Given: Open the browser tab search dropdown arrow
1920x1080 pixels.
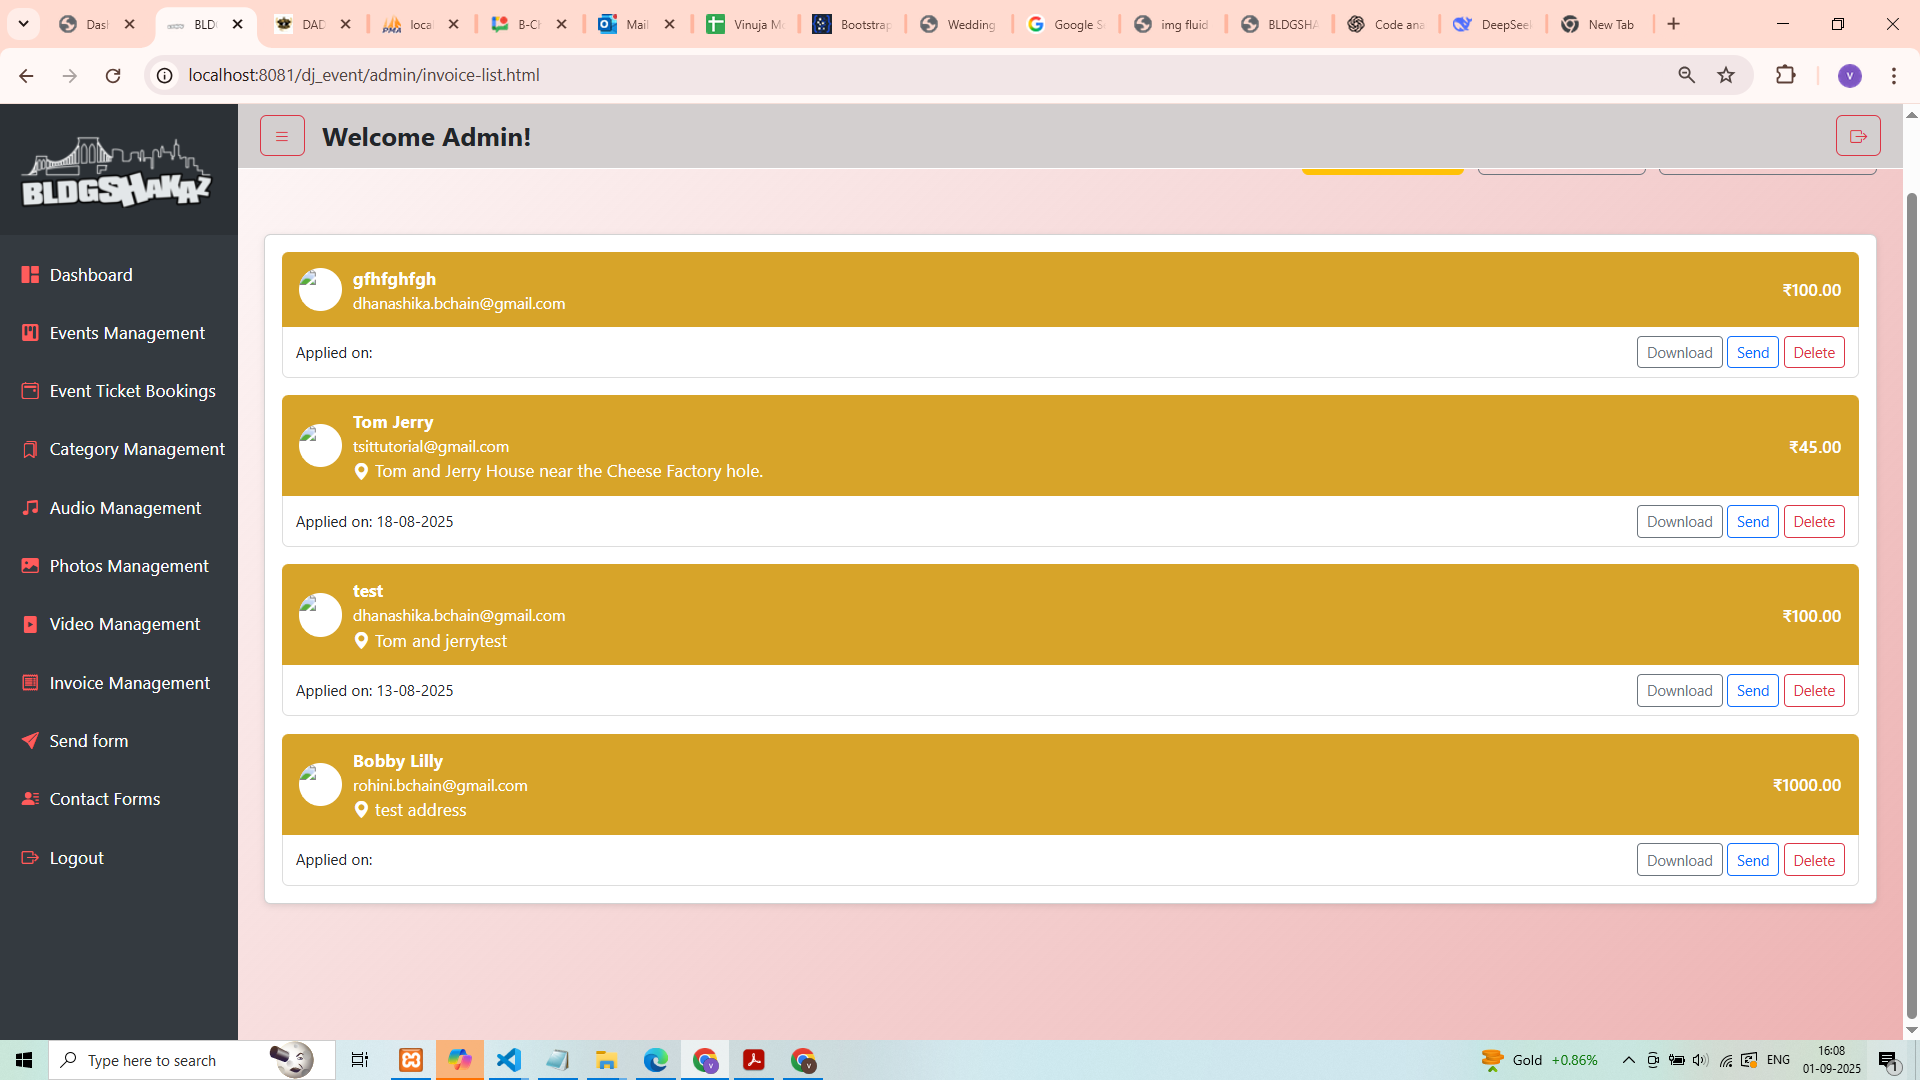Looking at the screenshot, I should coord(24,24).
